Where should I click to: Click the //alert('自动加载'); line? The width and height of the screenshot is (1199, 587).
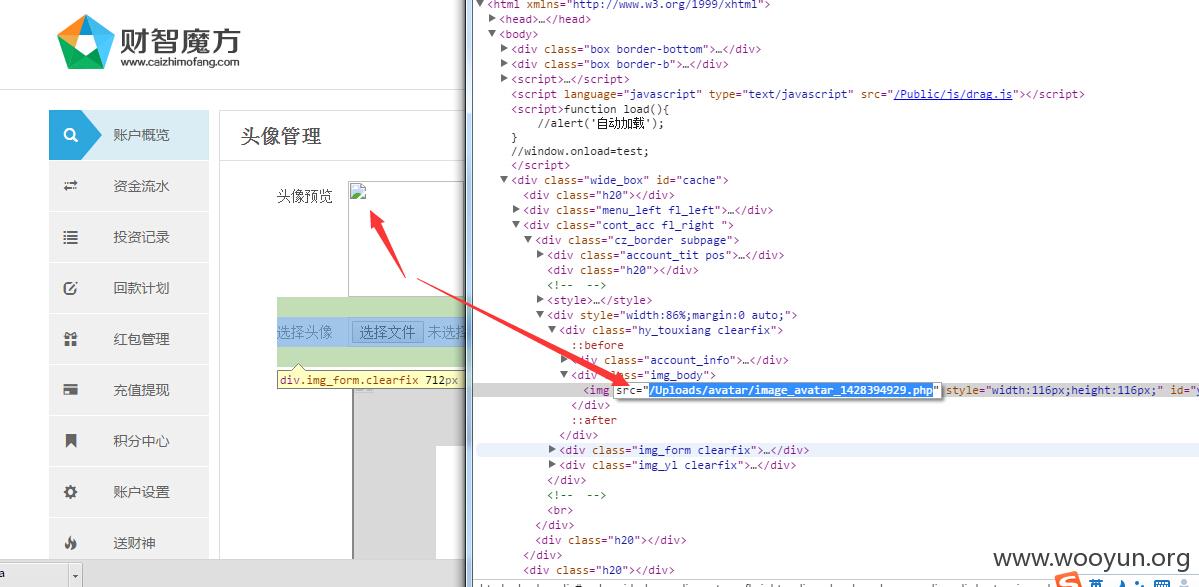pos(601,124)
